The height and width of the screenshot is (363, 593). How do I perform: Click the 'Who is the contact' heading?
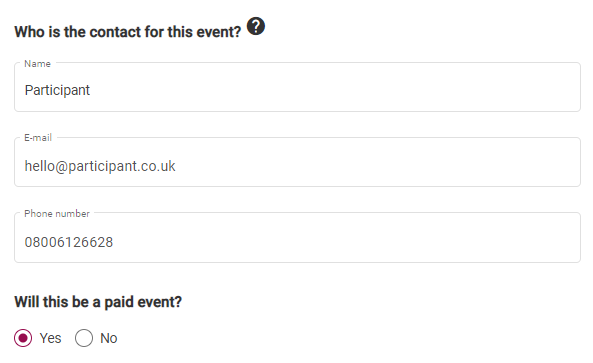tap(127, 32)
